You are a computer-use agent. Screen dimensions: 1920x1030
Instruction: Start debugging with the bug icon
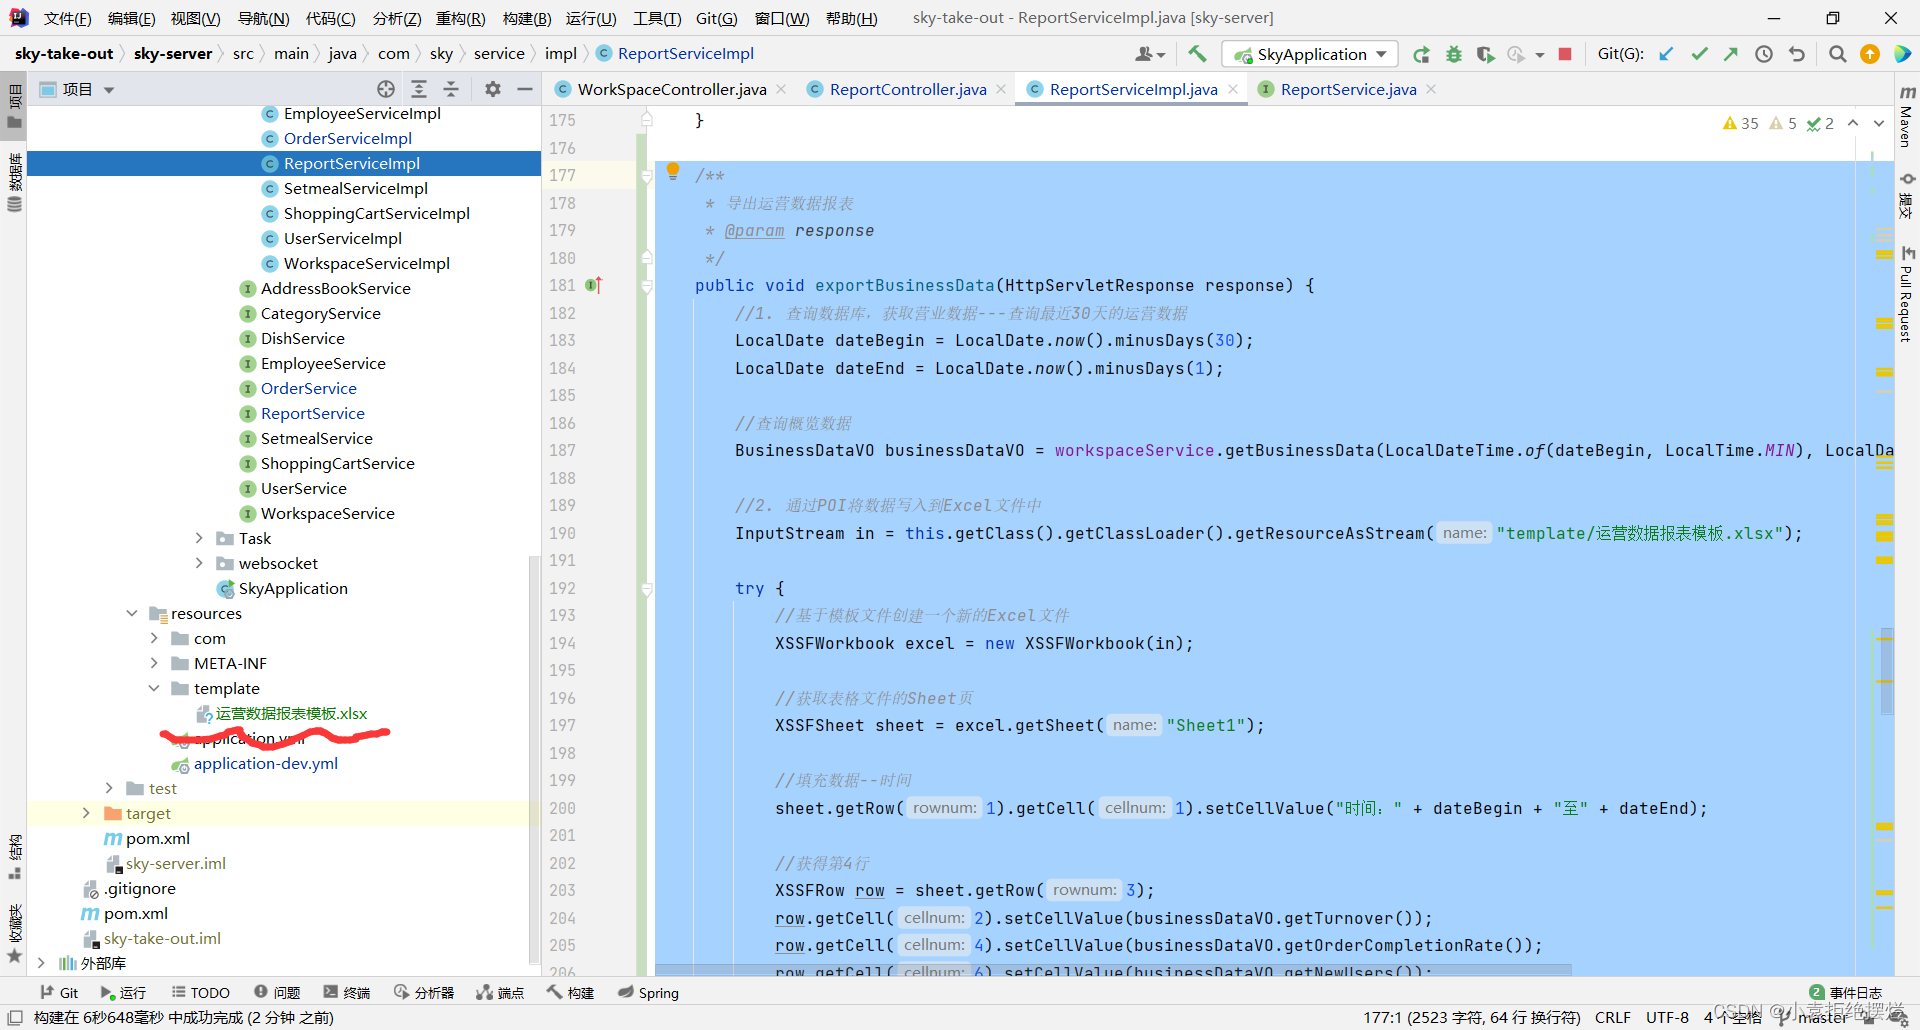1454,54
